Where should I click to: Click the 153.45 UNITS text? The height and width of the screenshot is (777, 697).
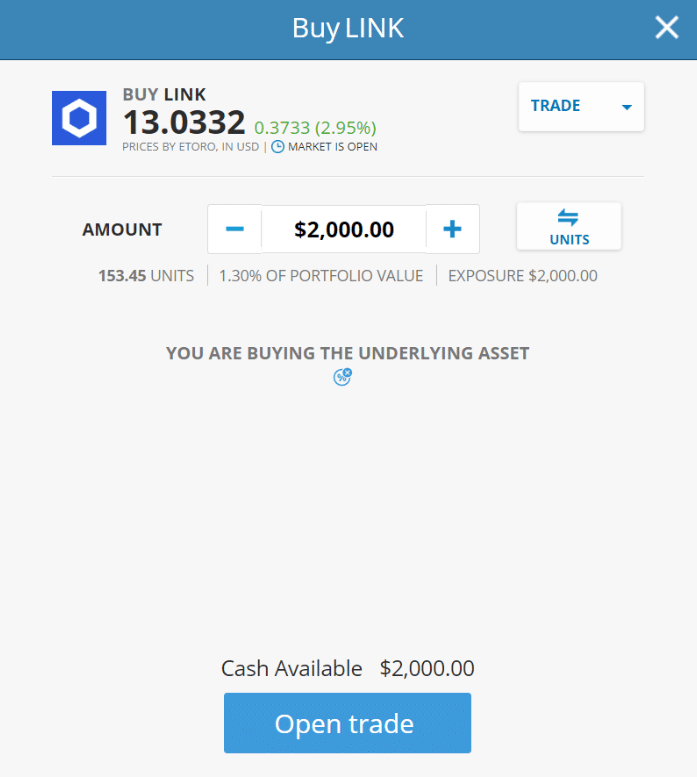click(146, 276)
